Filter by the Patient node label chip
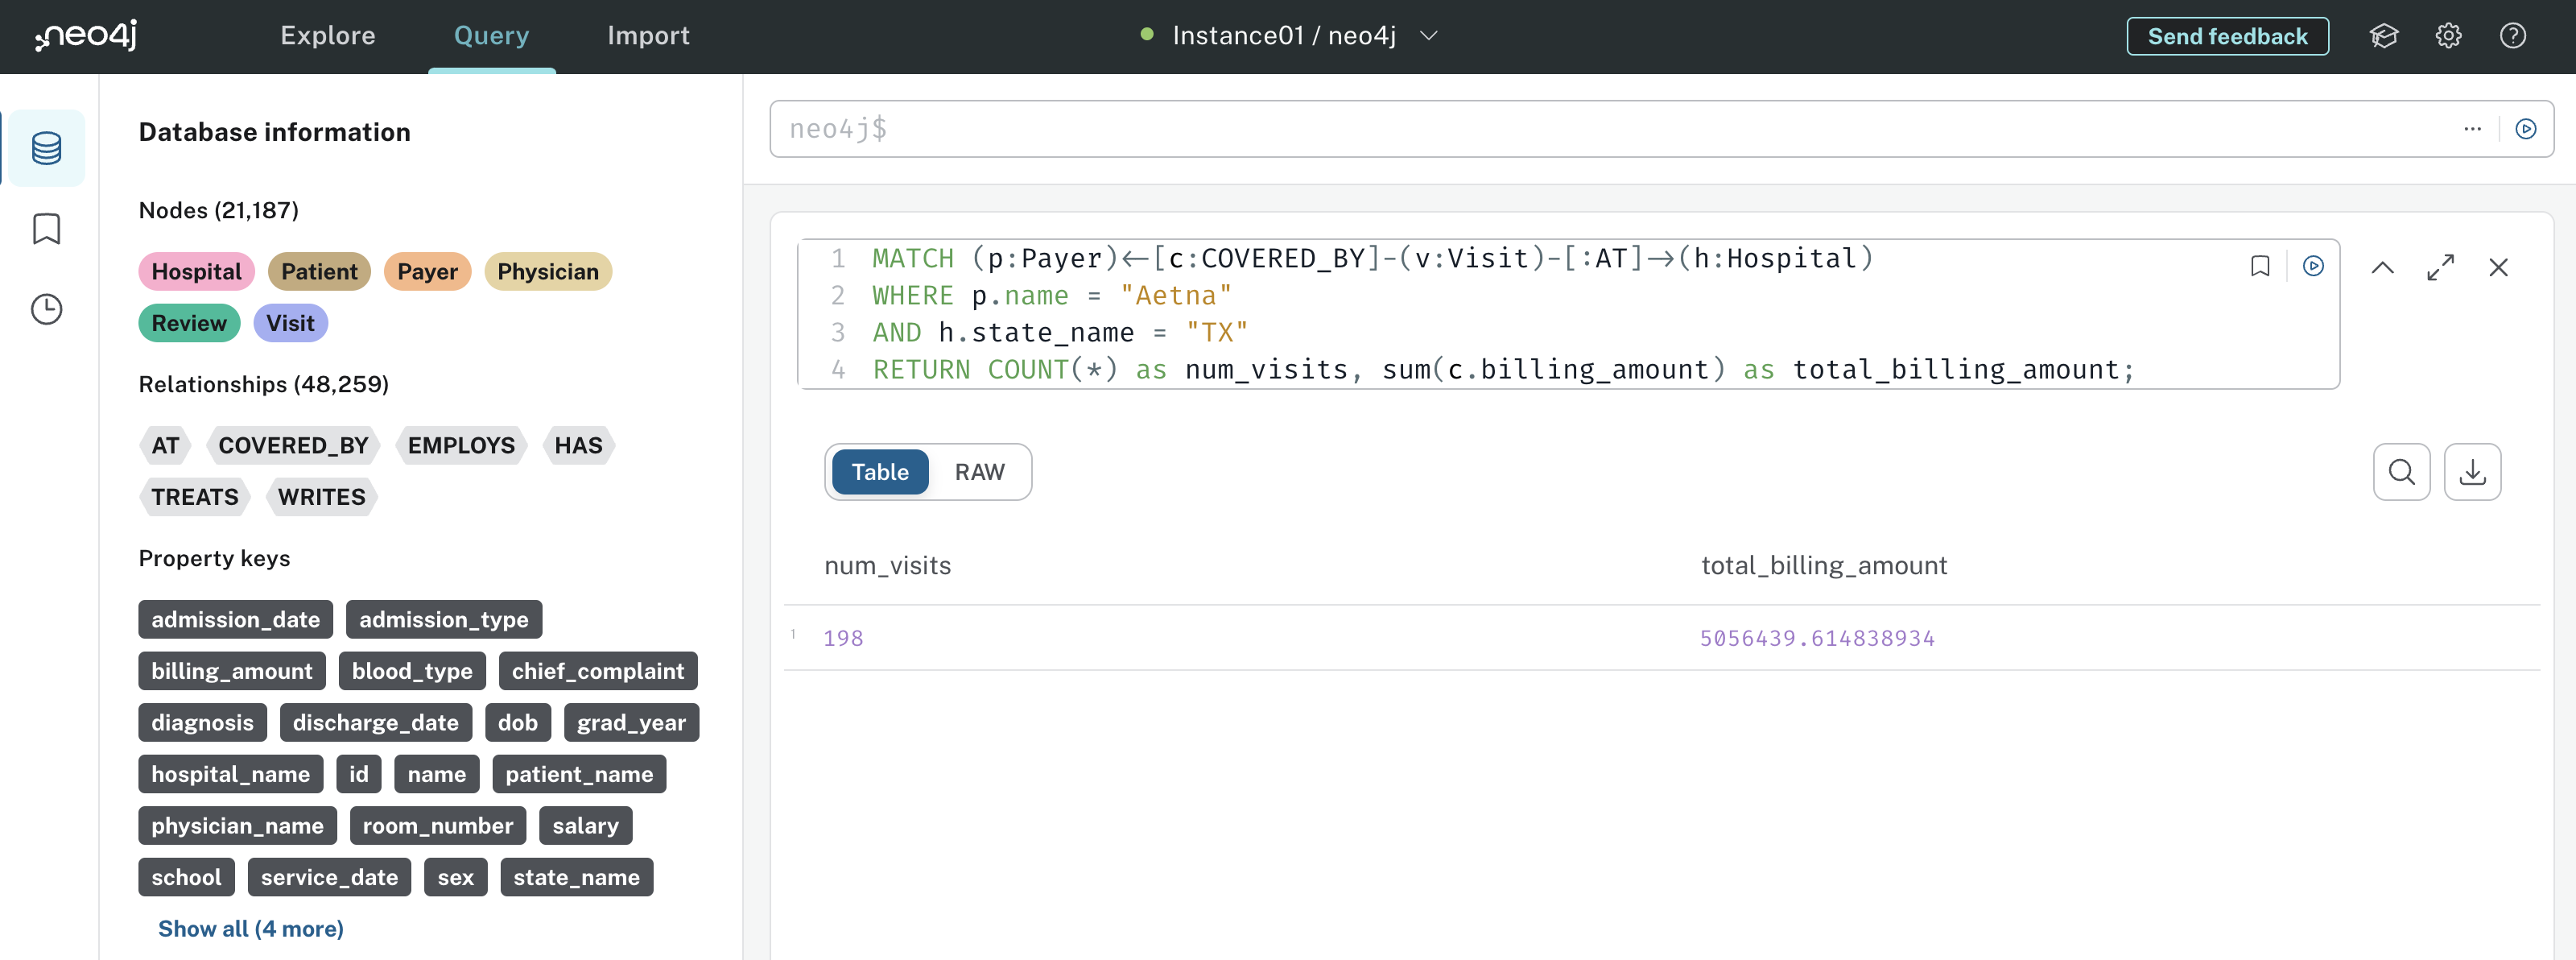This screenshot has height=960, width=2576. [319, 271]
